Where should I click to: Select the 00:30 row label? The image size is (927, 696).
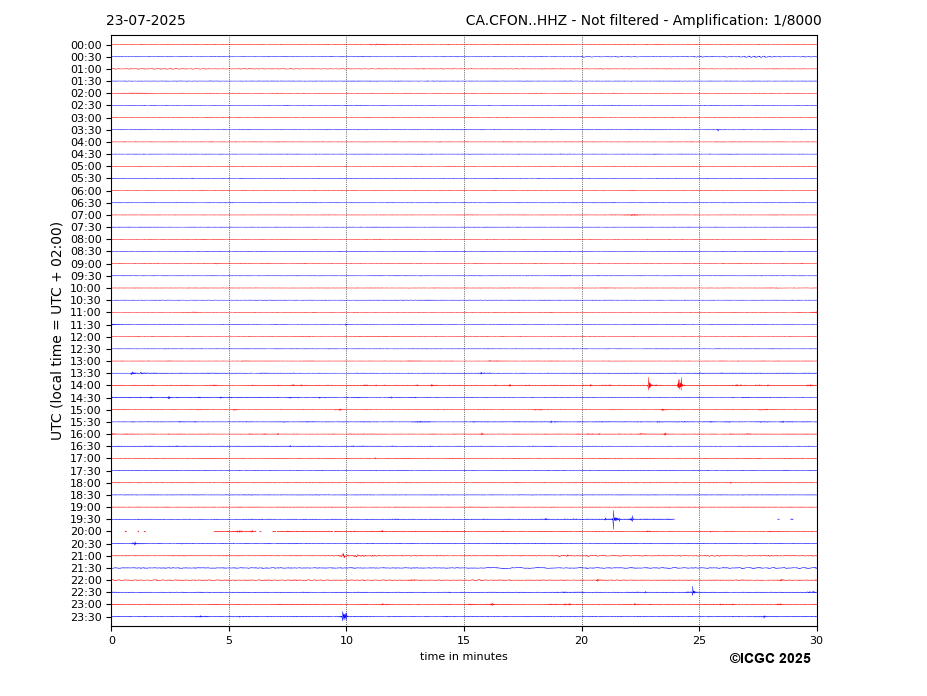click(86, 57)
